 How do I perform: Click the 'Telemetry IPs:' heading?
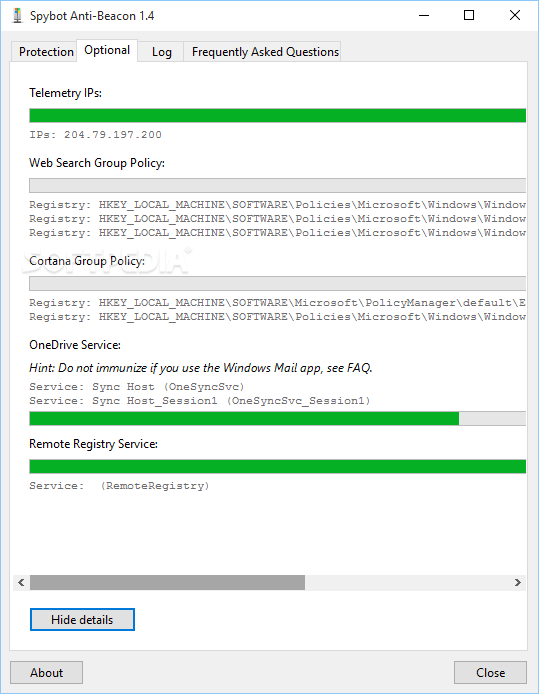click(x=65, y=93)
